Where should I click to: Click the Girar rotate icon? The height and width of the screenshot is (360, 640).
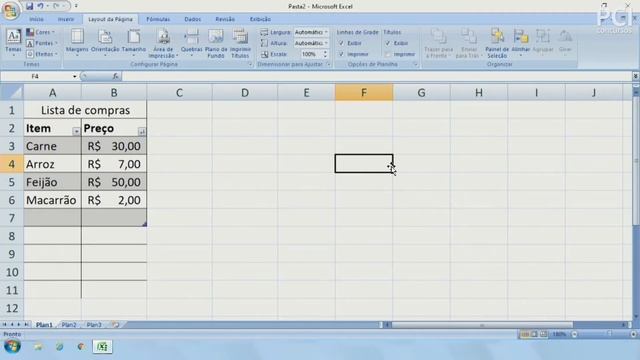(x=565, y=37)
